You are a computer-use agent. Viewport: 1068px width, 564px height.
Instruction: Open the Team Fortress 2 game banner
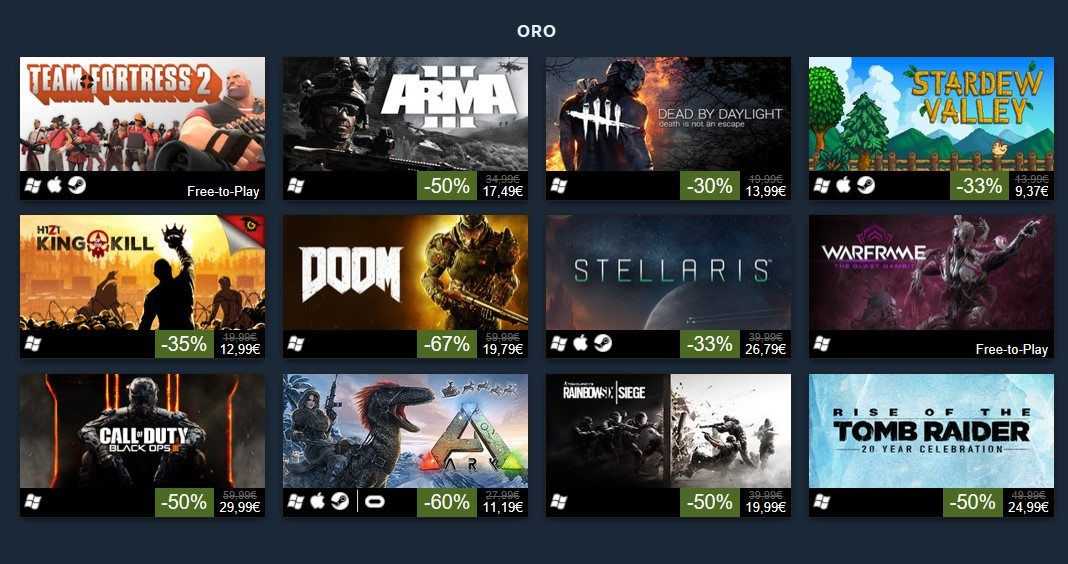(x=142, y=114)
